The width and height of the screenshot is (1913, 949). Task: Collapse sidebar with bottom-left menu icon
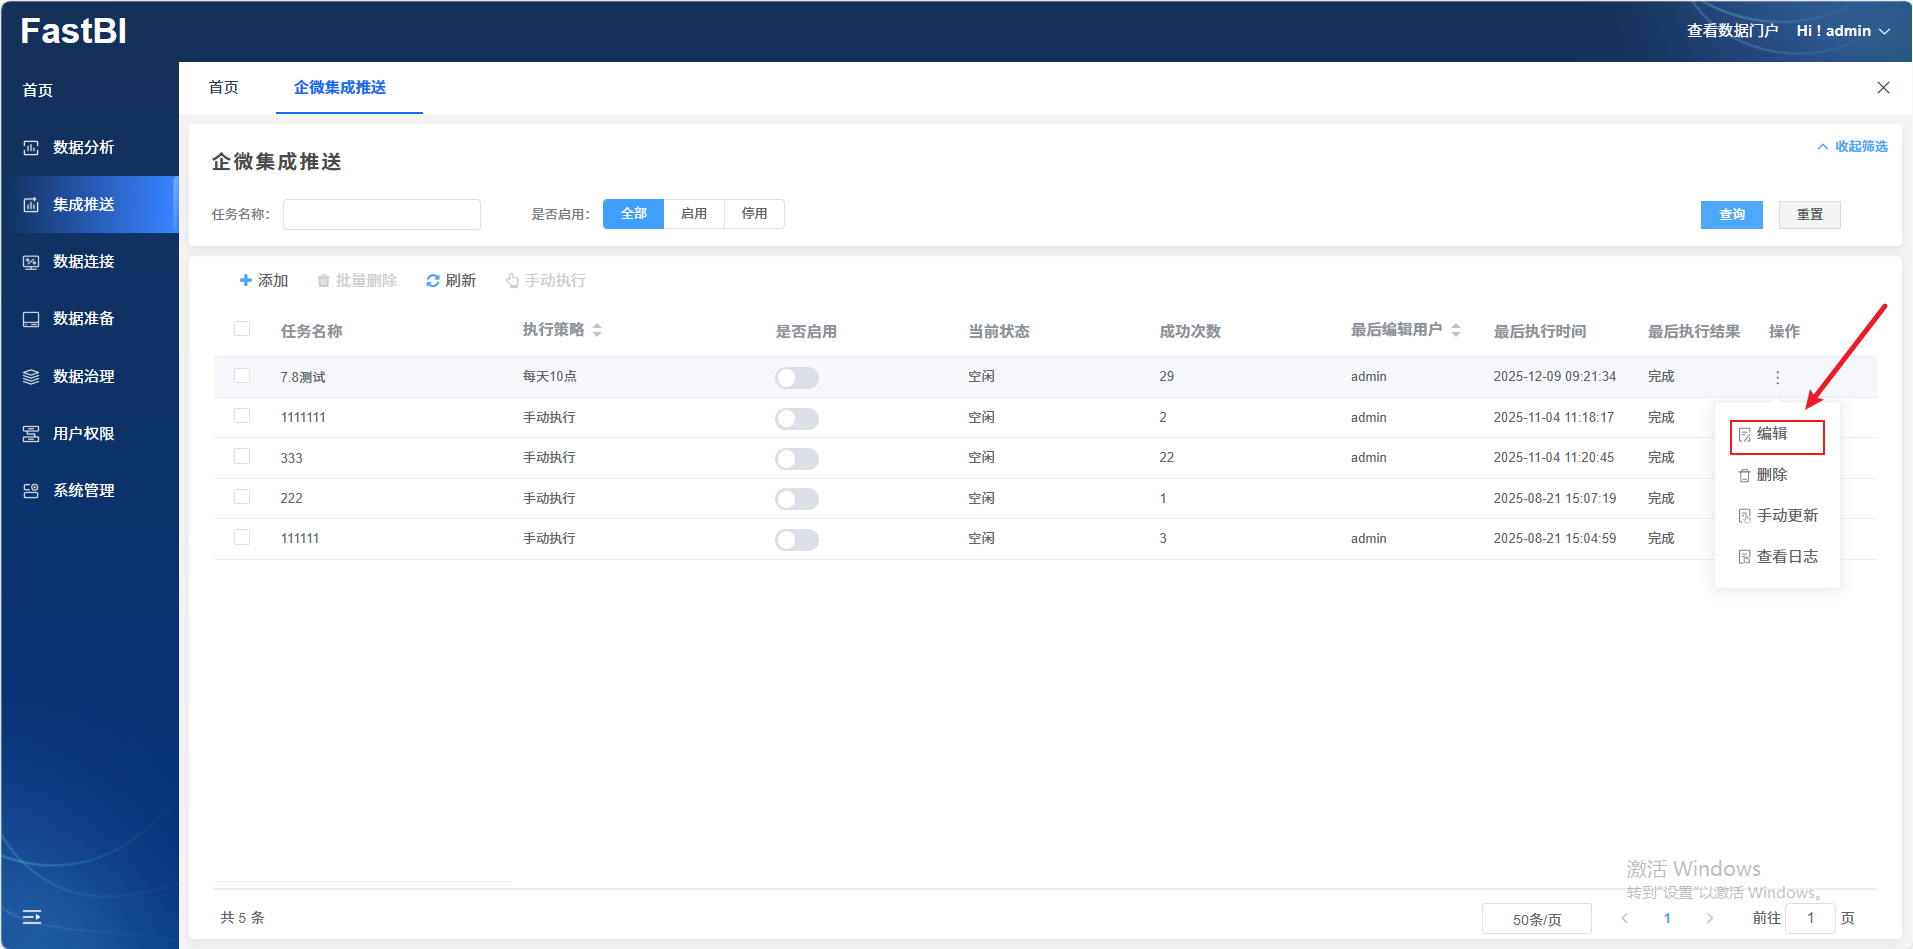tap(32, 917)
